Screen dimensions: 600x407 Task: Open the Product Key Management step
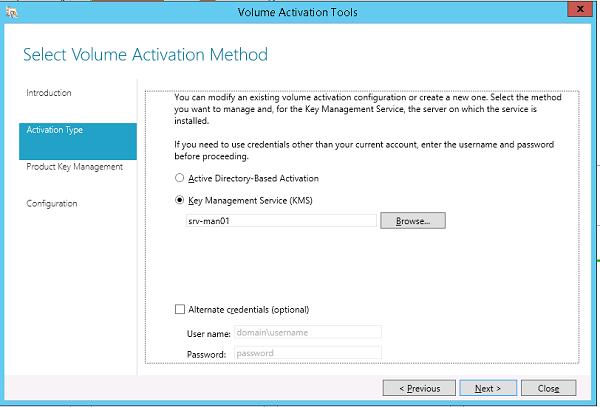(x=74, y=167)
